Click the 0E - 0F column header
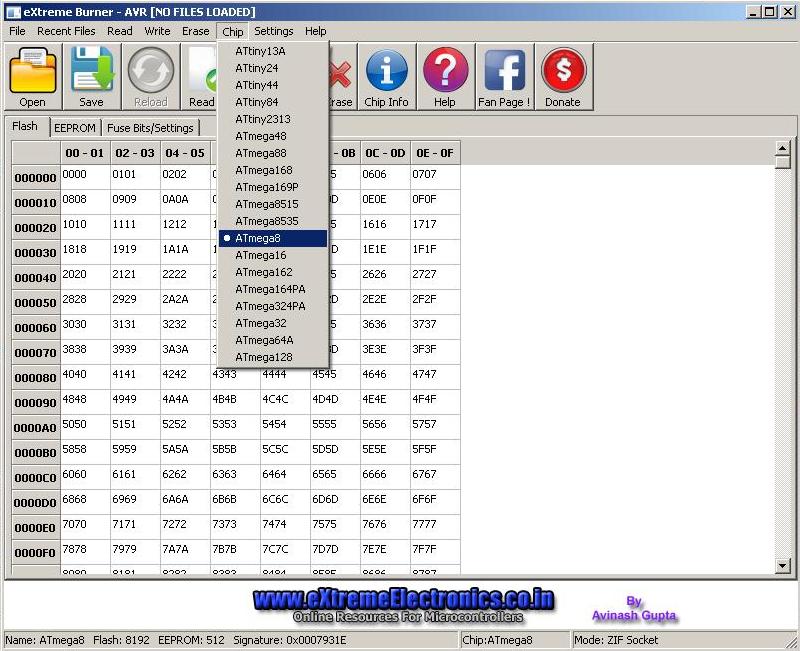The image size is (800, 651). point(435,153)
